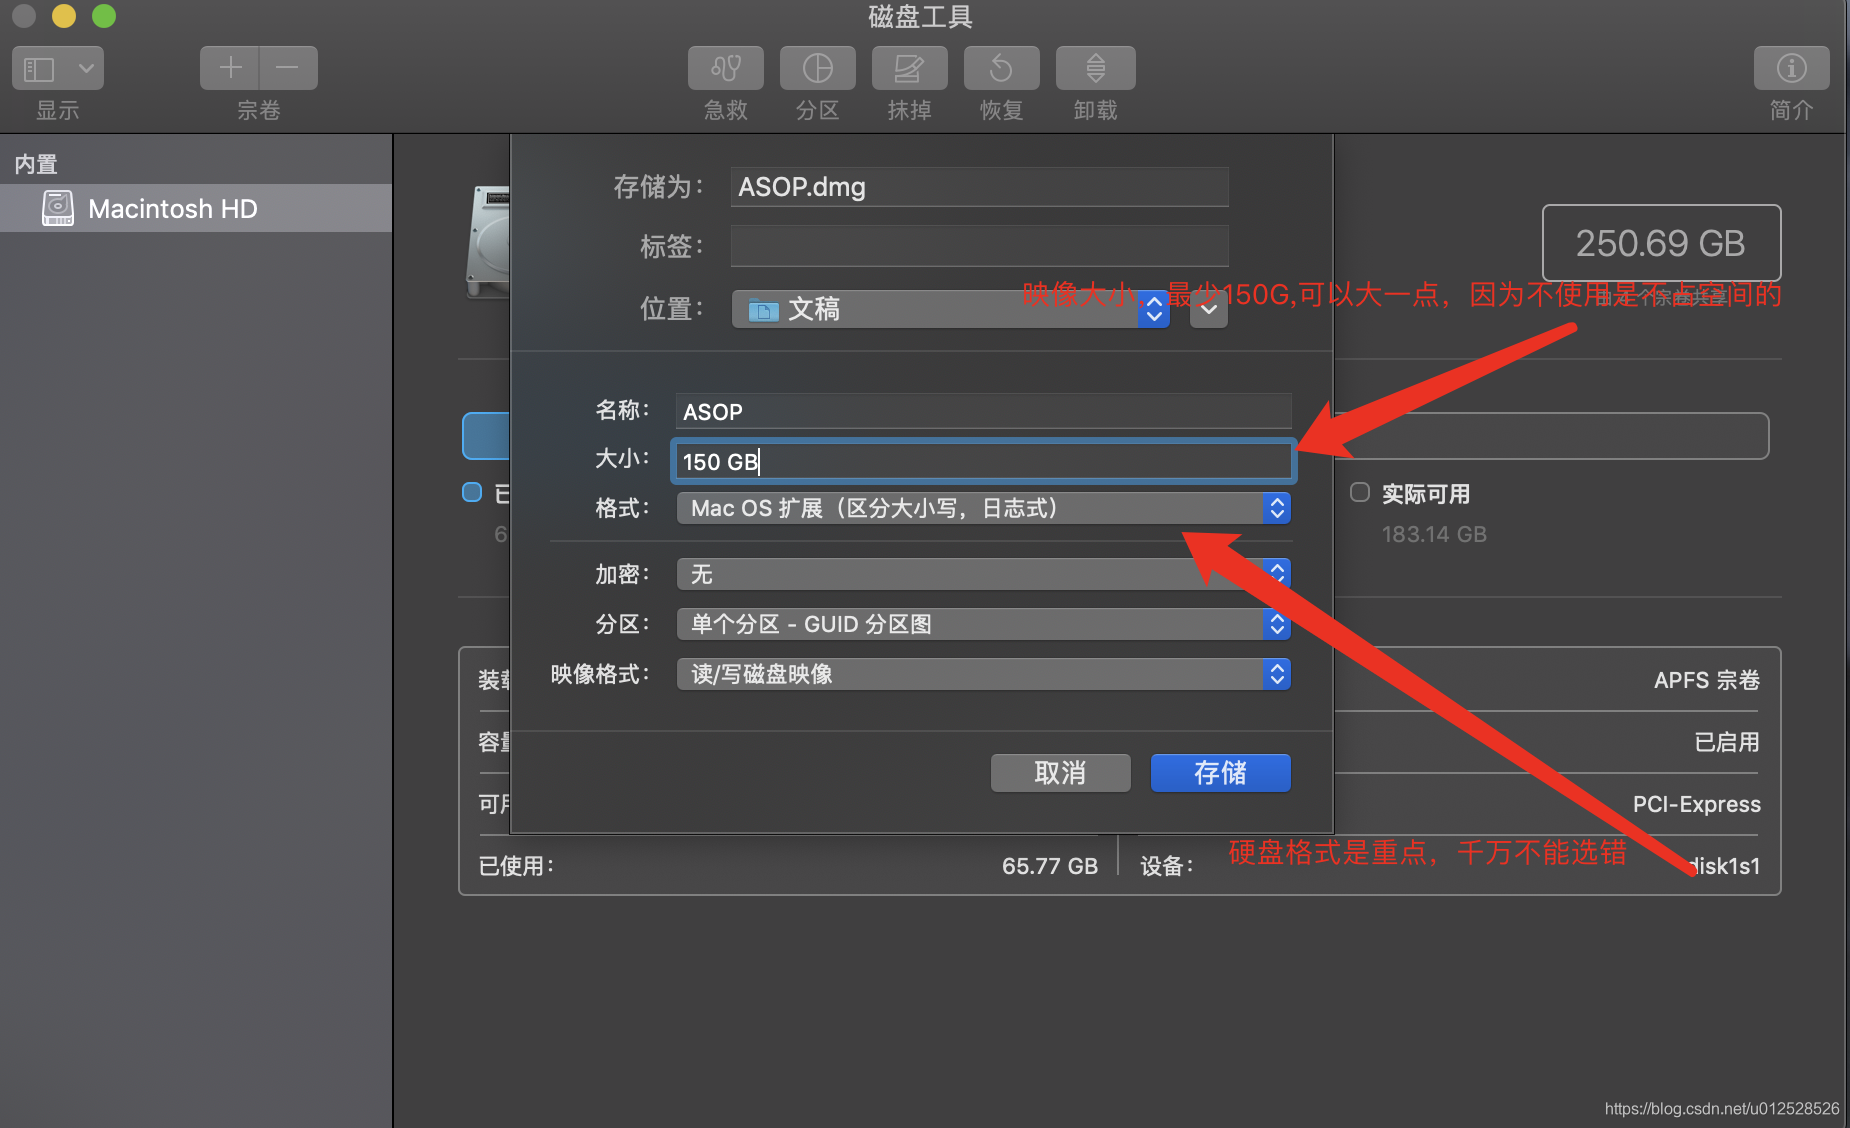The height and width of the screenshot is (1128, 1850).
Task: Select Macintosh HD in the sidebar
Action: (x=196, y=208)
